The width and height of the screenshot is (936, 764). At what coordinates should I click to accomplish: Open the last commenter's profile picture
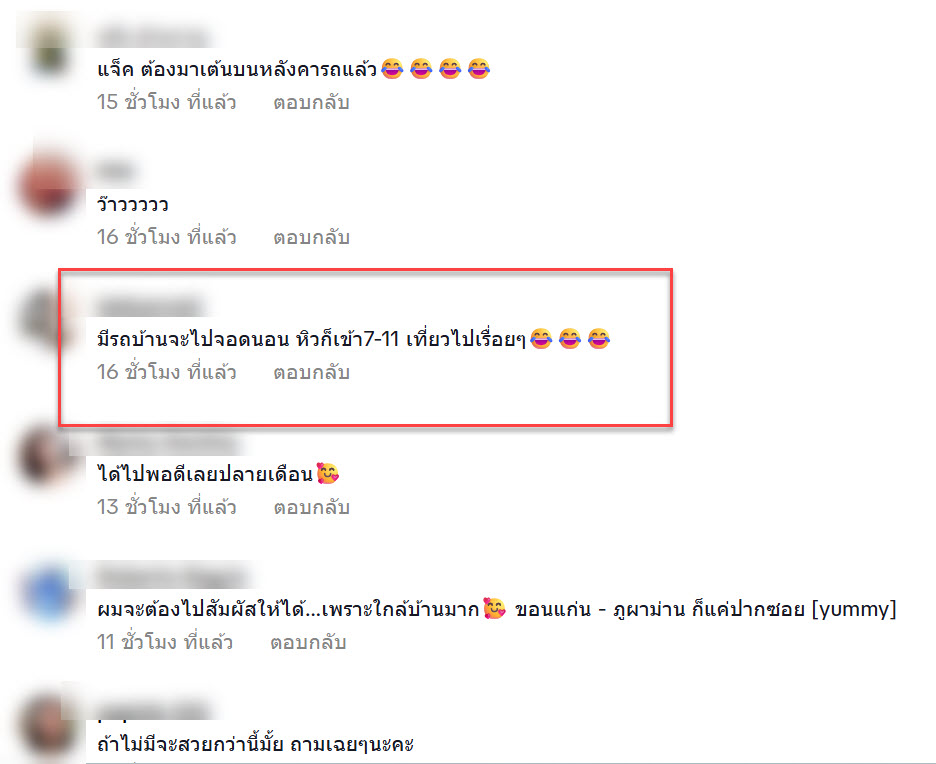(x=50, y=725)
